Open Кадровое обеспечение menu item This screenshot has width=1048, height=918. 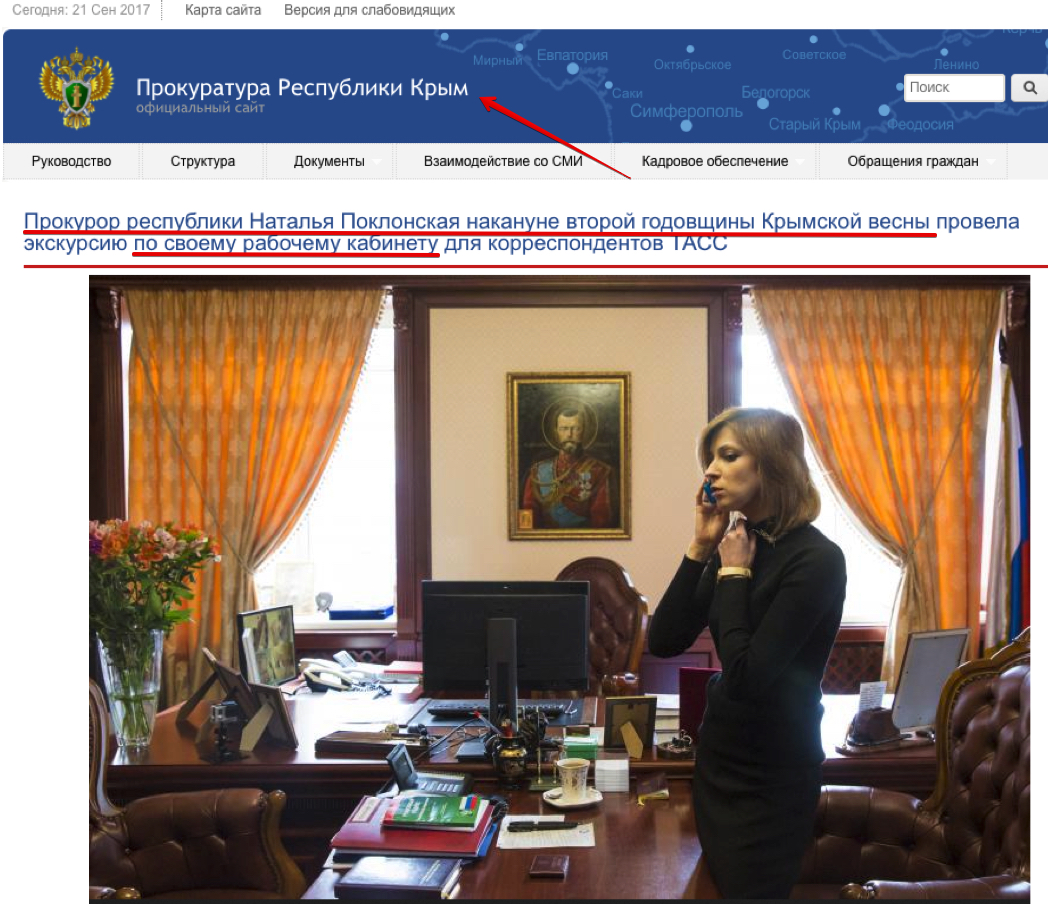pyautogui.click(x=714, y=161)
